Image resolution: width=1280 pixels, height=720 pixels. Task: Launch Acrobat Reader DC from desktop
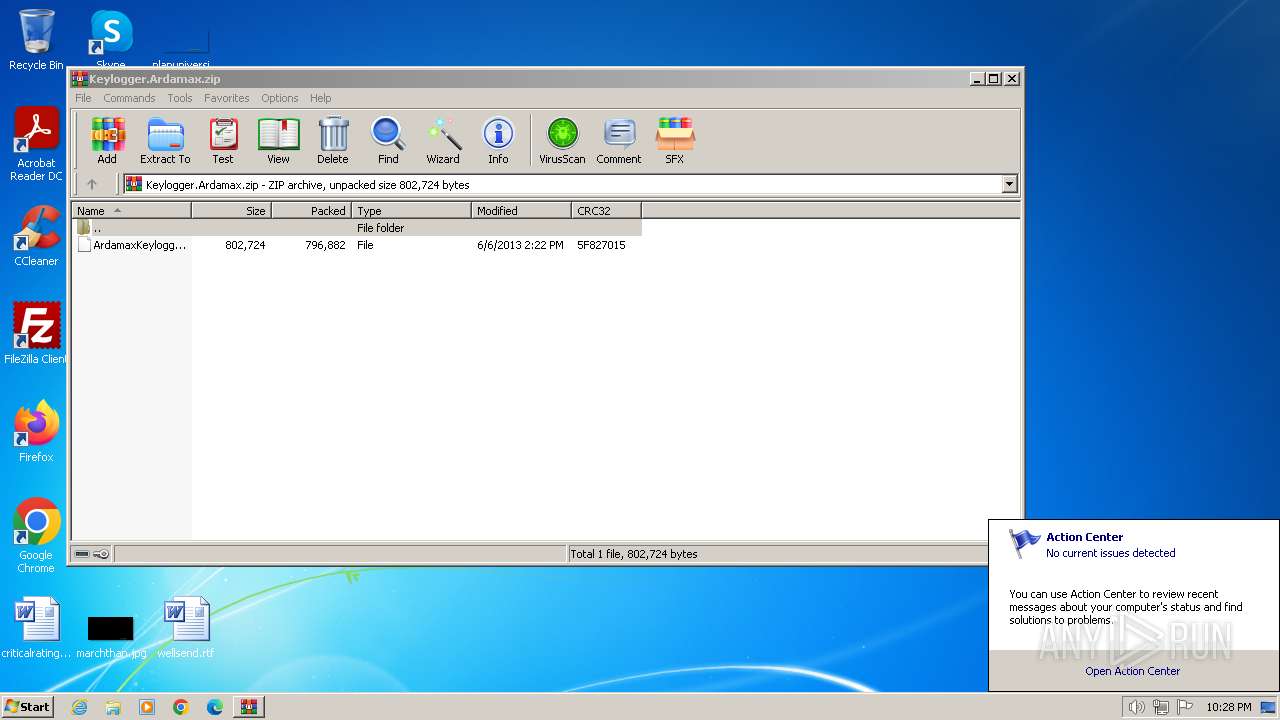tap(36, 145)
